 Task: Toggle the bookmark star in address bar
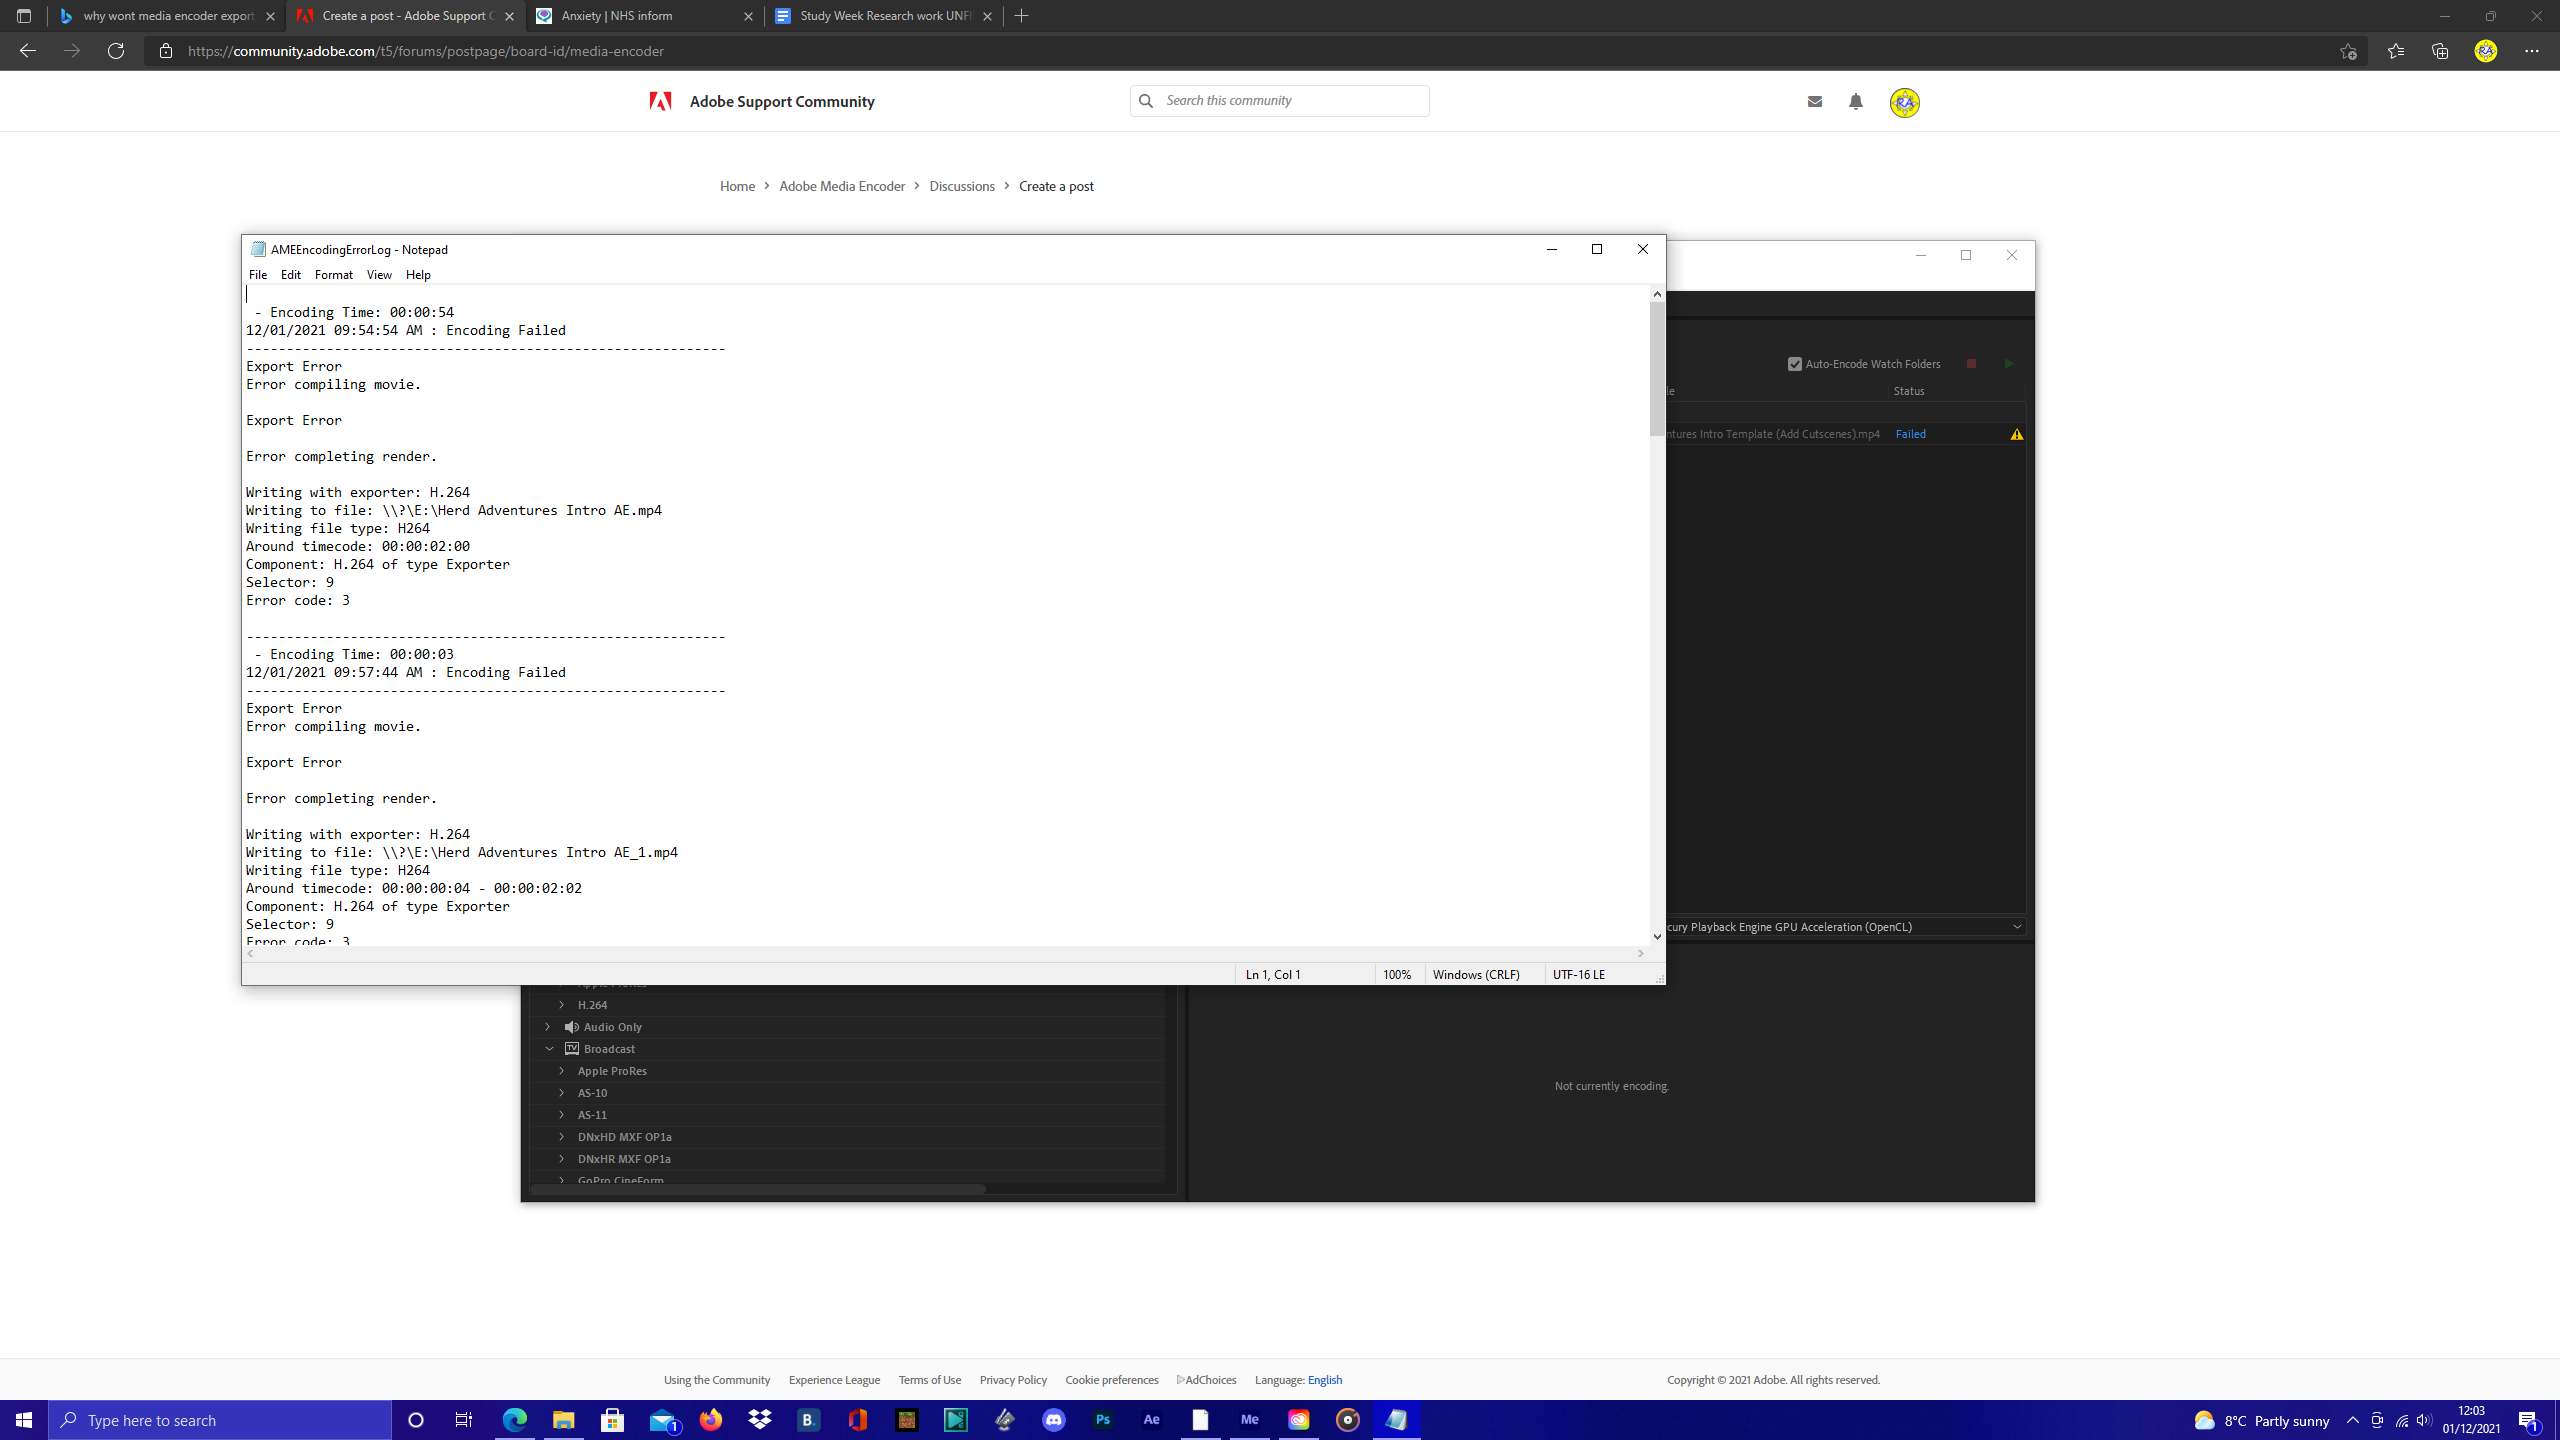[x=2347, y=51]
